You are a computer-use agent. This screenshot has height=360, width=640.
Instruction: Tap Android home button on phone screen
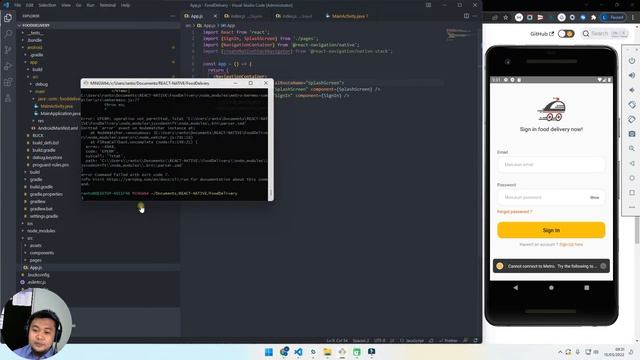(551, 287)
